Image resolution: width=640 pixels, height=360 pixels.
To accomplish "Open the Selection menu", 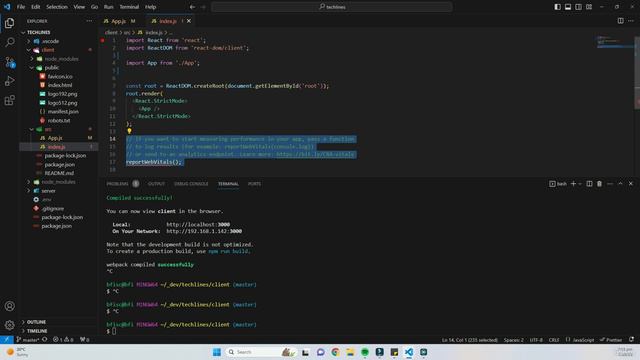I will 57,7.
